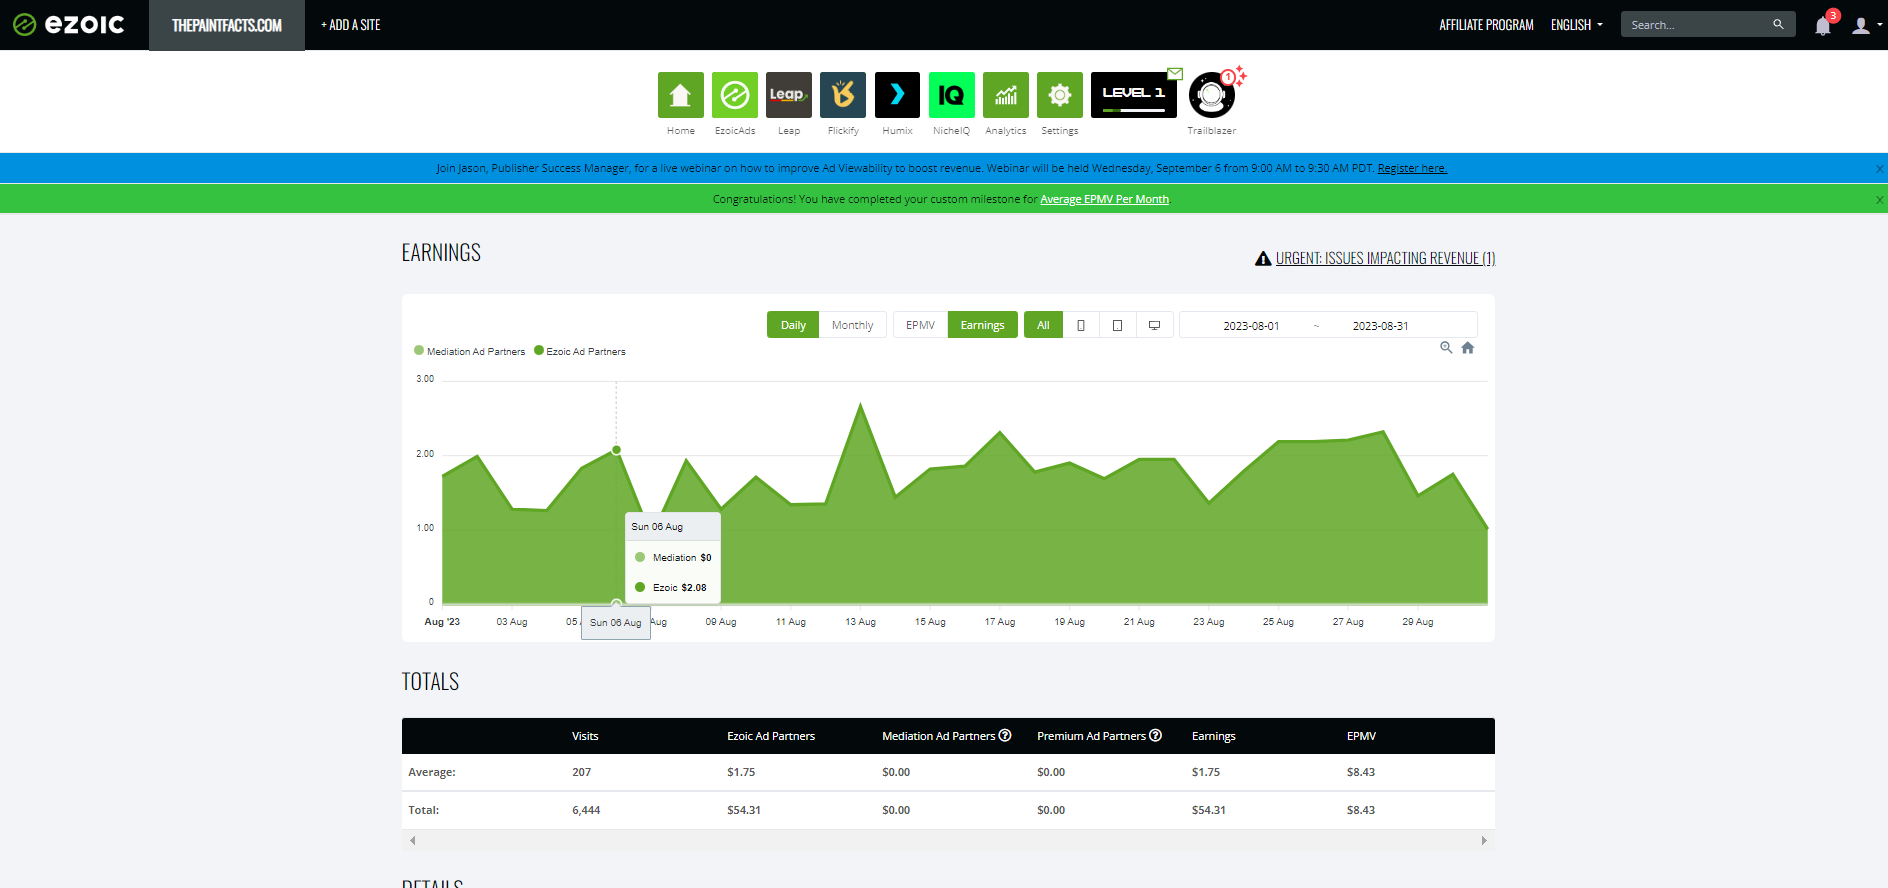The height and width of the screenshot is (888, 1888).
Task: Click Mediation Ad Partners help icon
Action: click(x=1005, y=735)
